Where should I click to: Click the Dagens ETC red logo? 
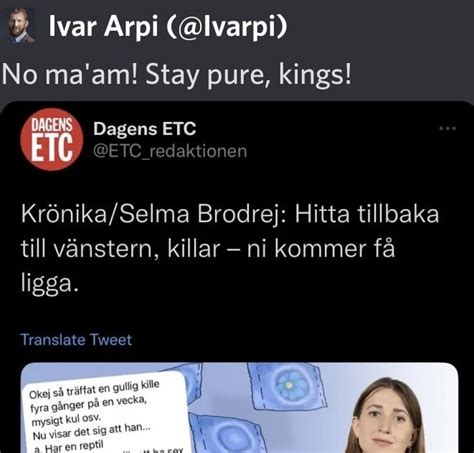[52, 139]
